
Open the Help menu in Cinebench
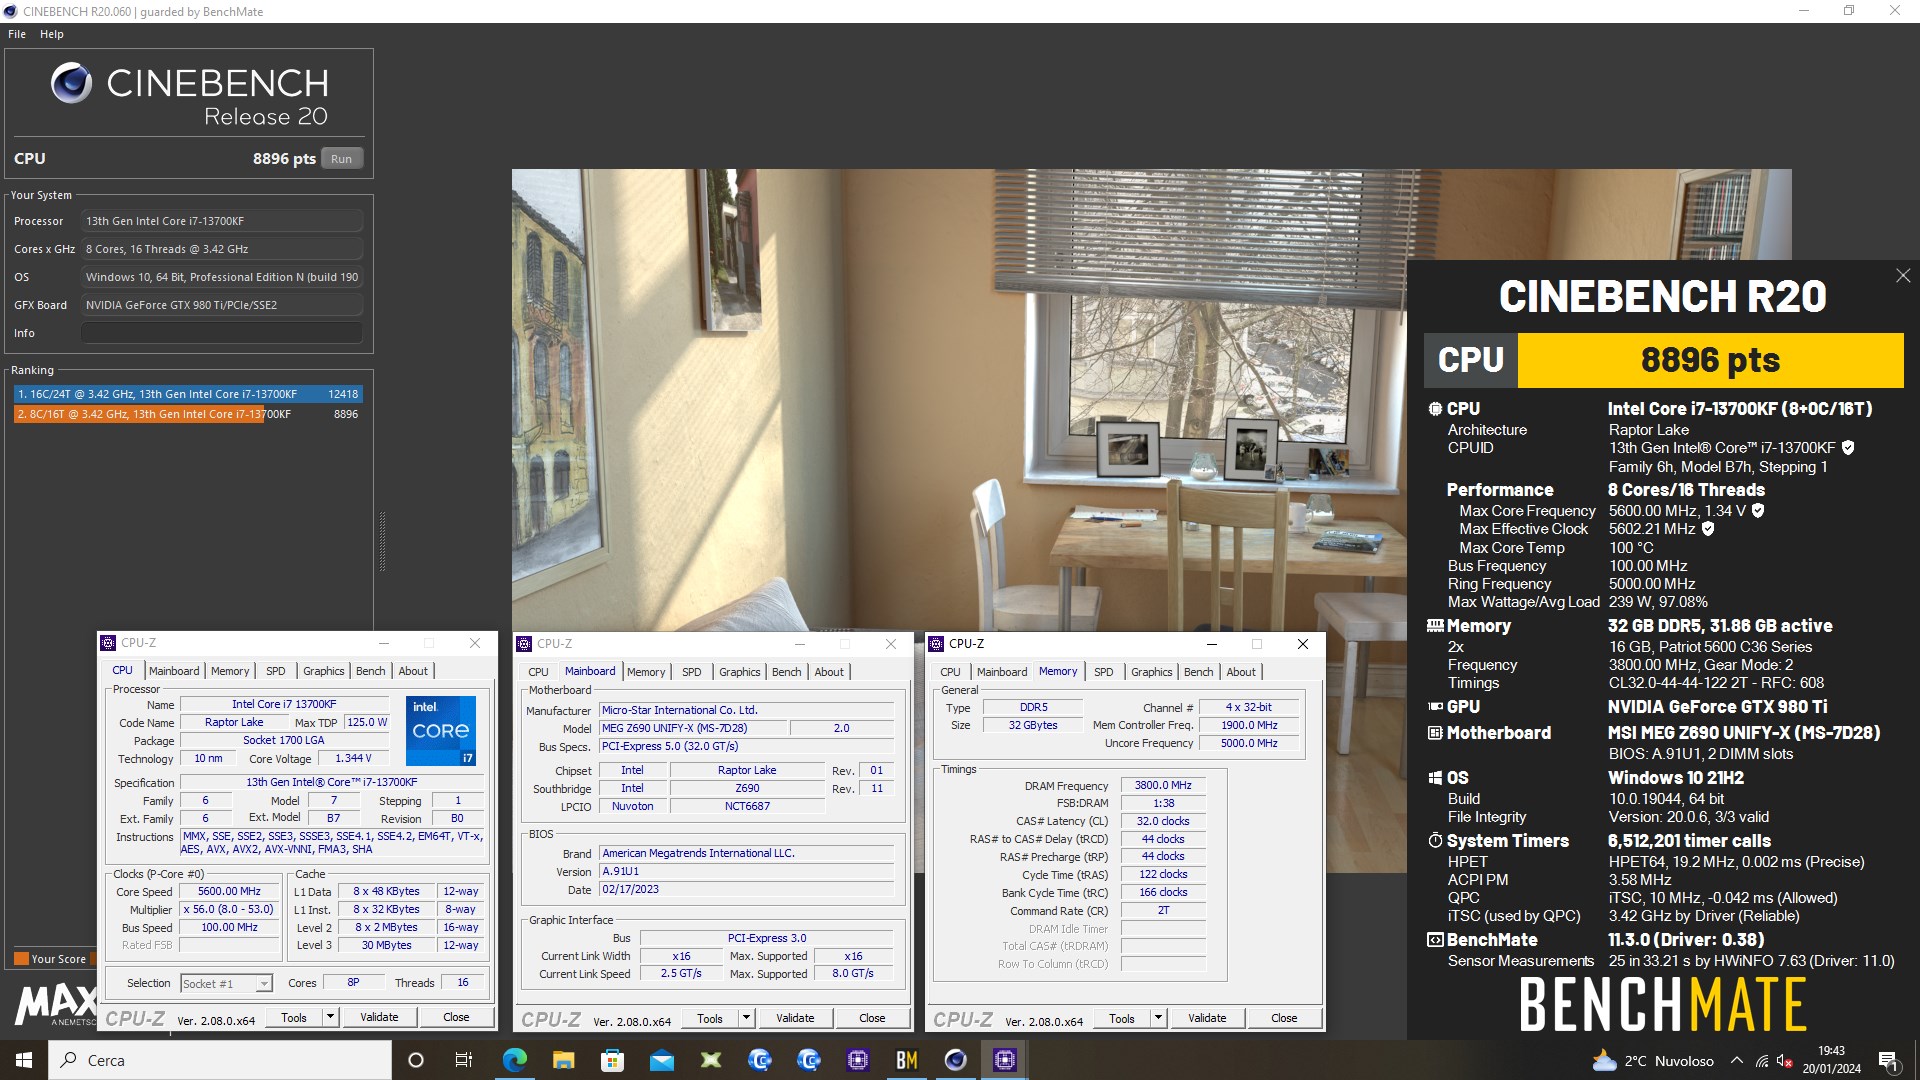52,34
